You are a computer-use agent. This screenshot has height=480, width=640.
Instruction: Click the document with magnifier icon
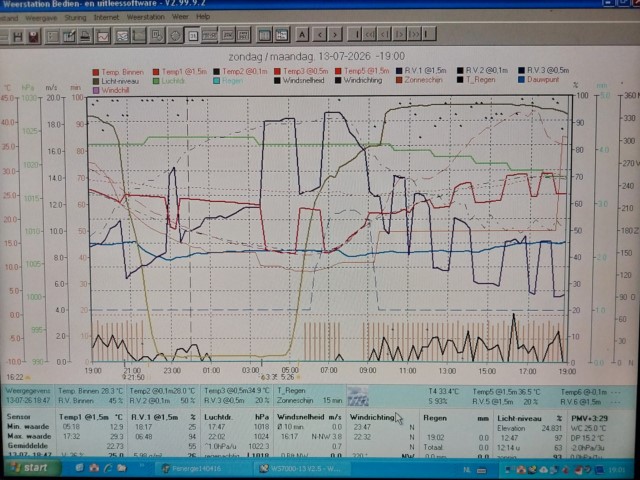[x=157, y=36]
